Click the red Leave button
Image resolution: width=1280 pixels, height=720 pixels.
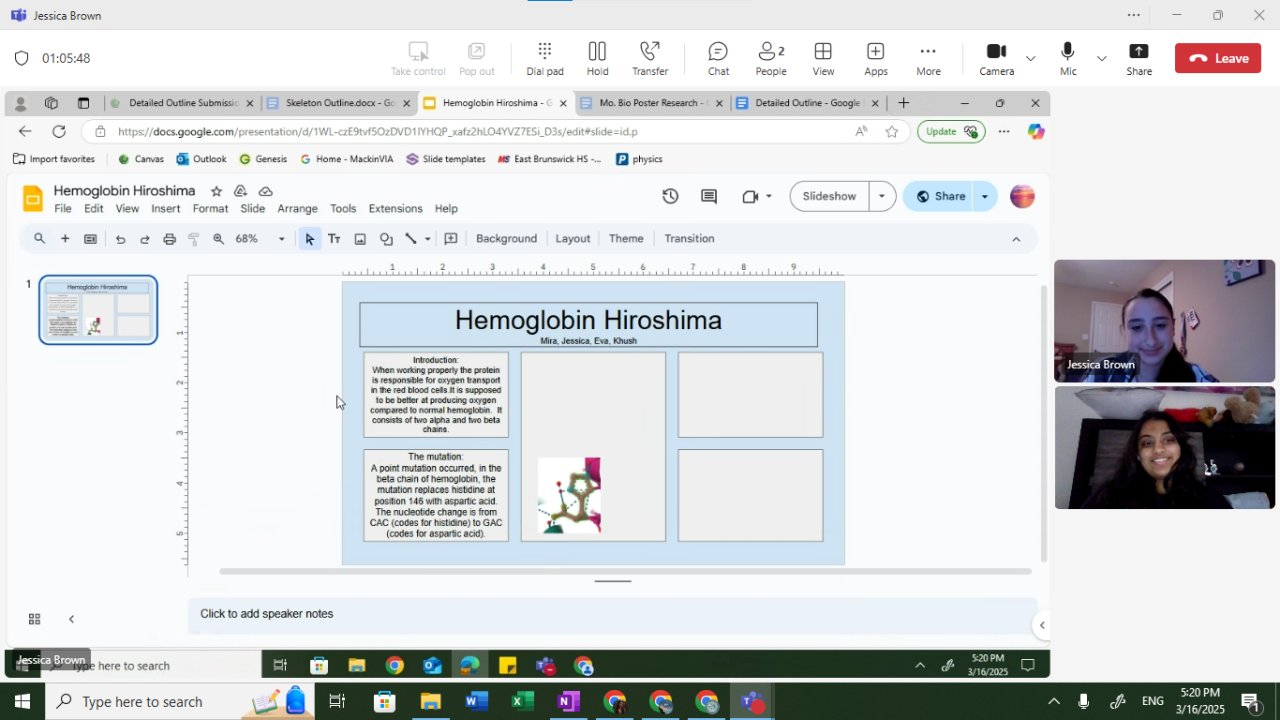tap(1218, 58)
